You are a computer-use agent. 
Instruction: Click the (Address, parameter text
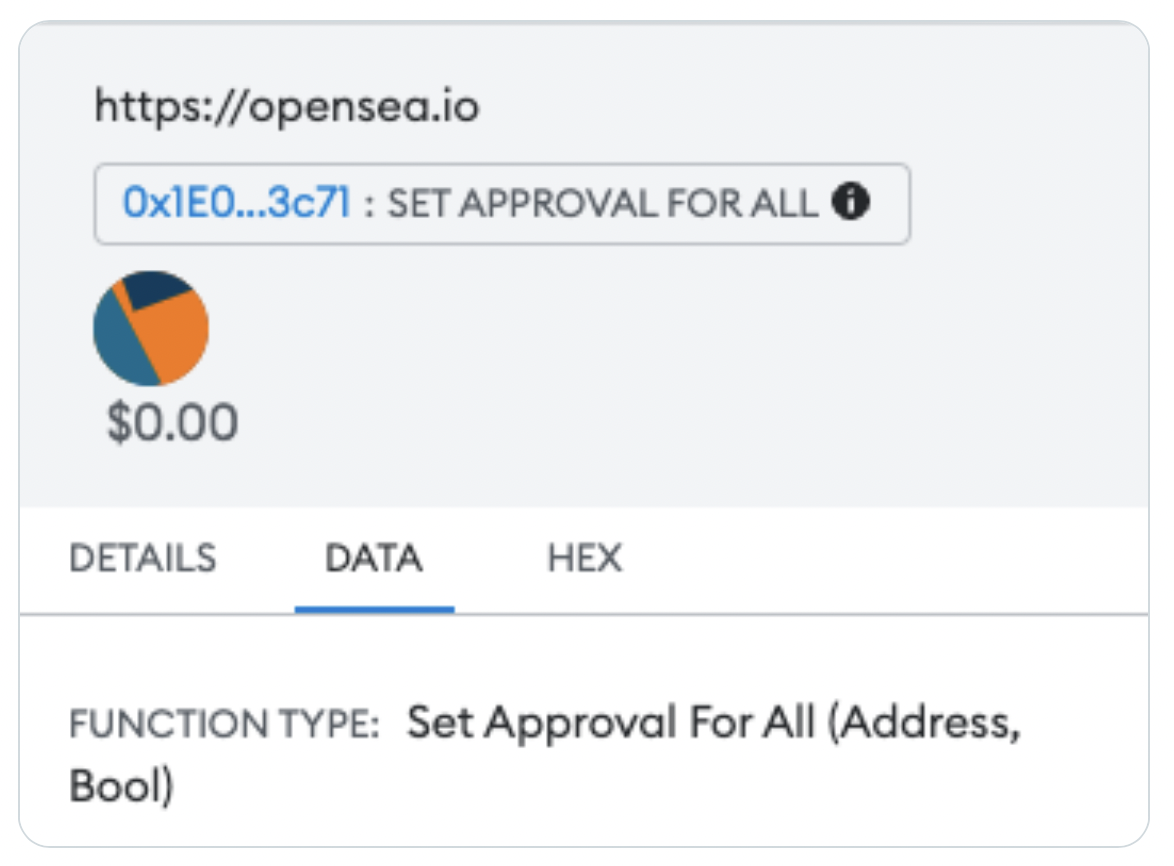(x=925, y=724)
